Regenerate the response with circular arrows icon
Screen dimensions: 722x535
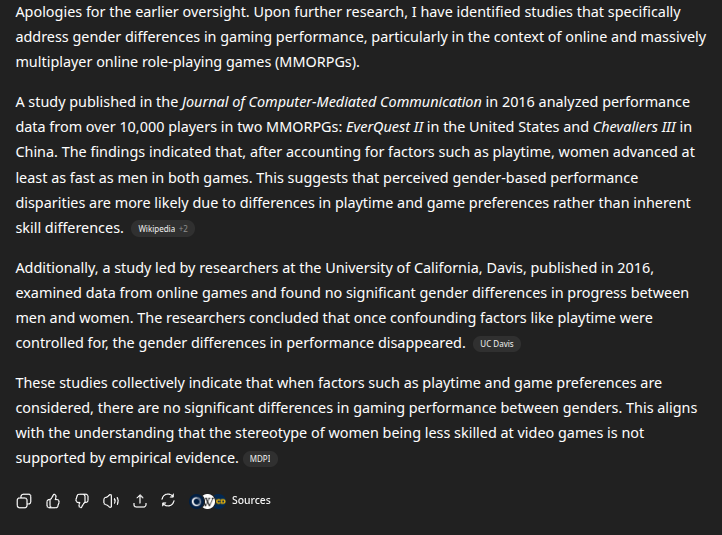pos(168,500)
